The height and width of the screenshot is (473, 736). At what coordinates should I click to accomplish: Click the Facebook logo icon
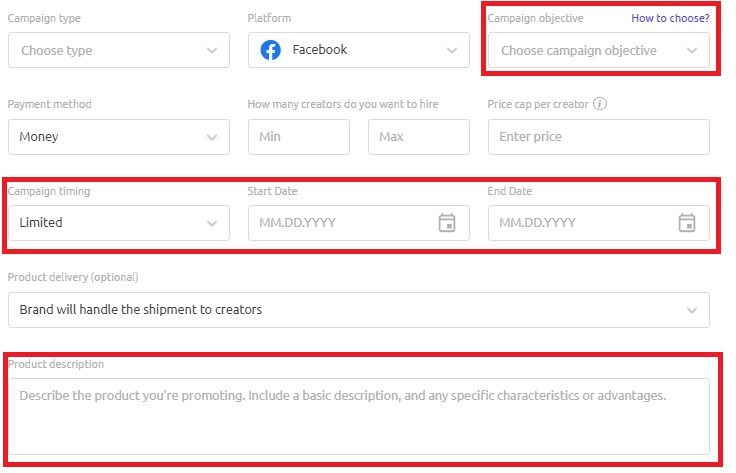pyautogui.click(x=271, y=50)
